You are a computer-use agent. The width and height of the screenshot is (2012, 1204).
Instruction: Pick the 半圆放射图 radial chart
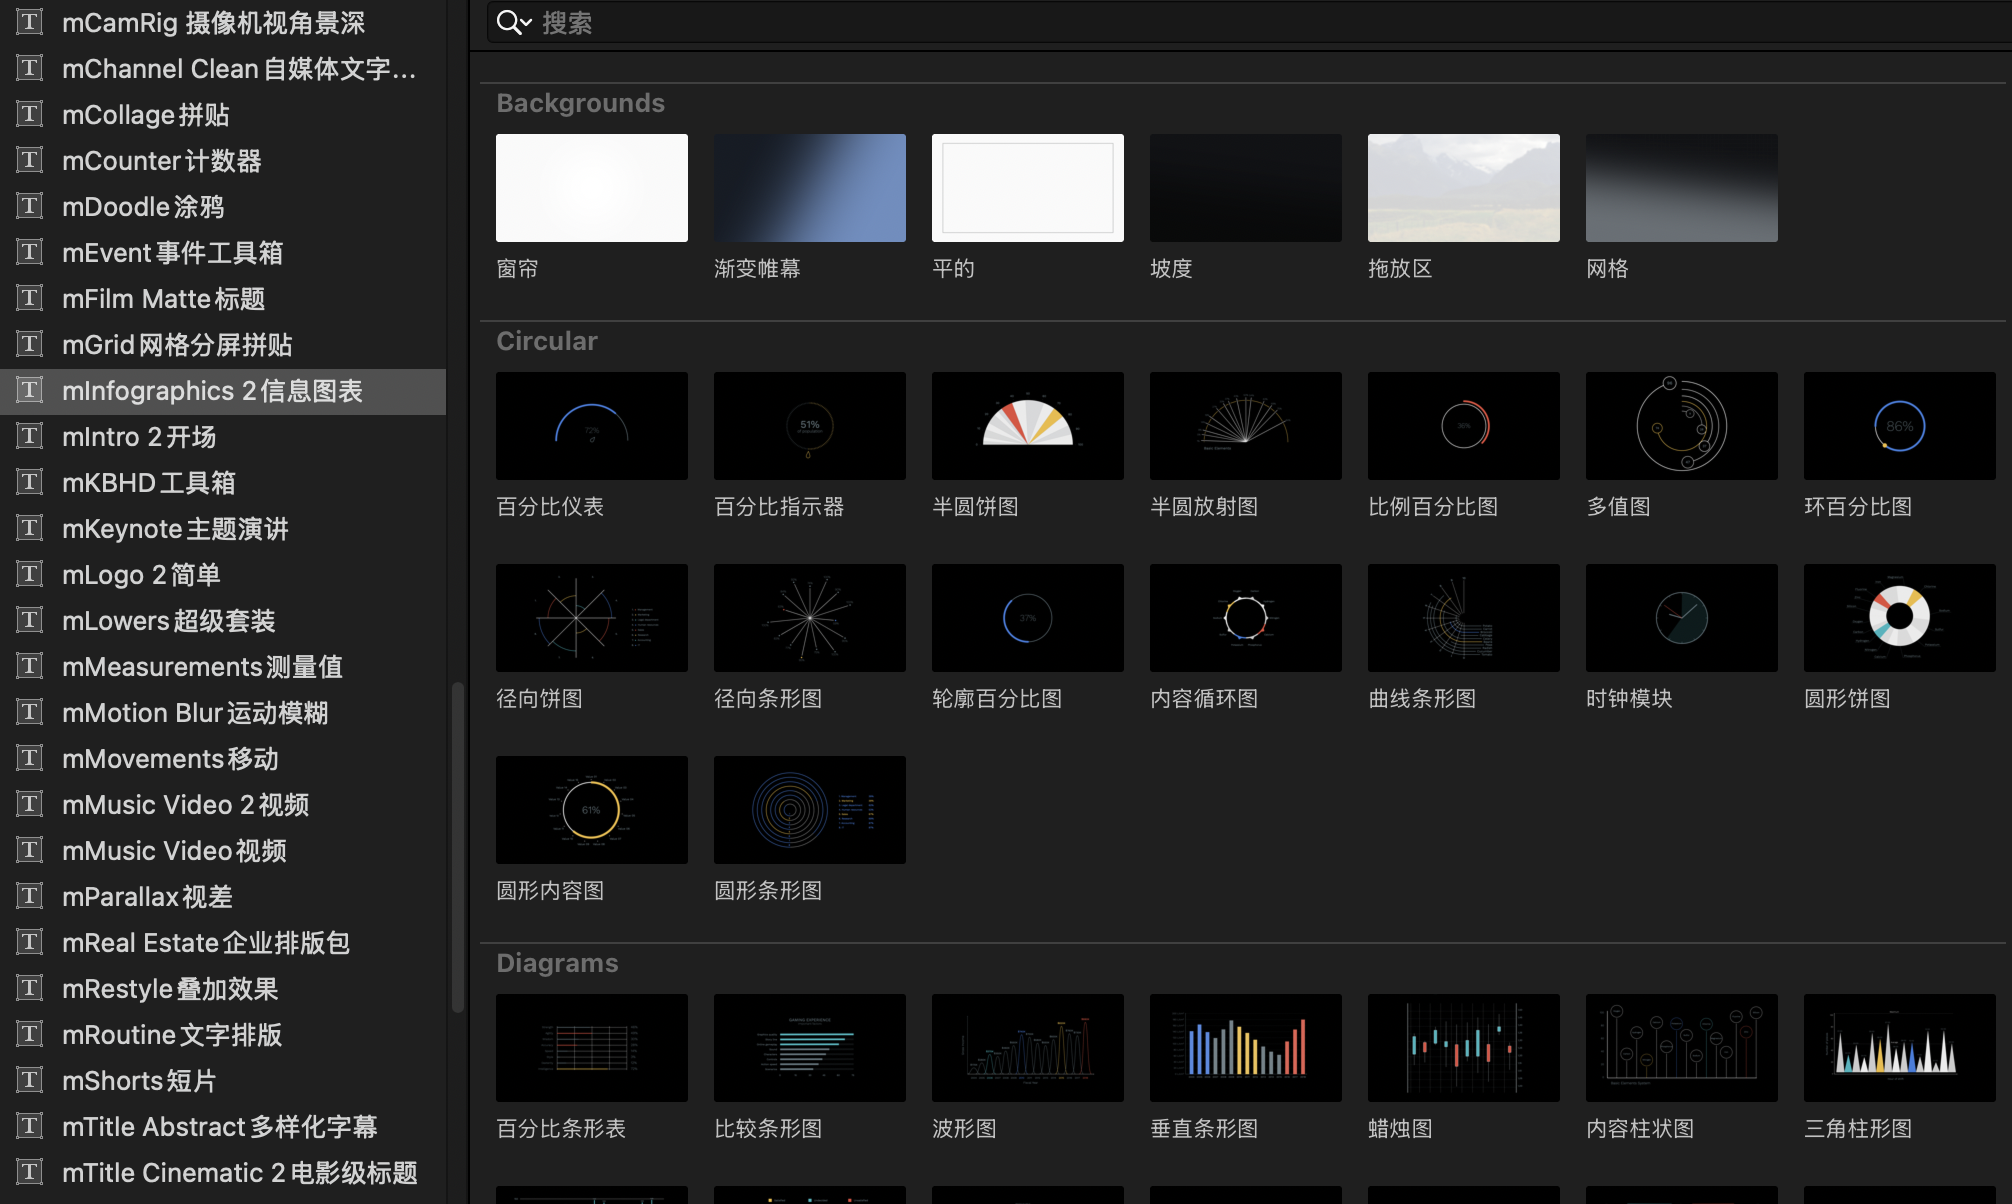[x=1246, y=426]
